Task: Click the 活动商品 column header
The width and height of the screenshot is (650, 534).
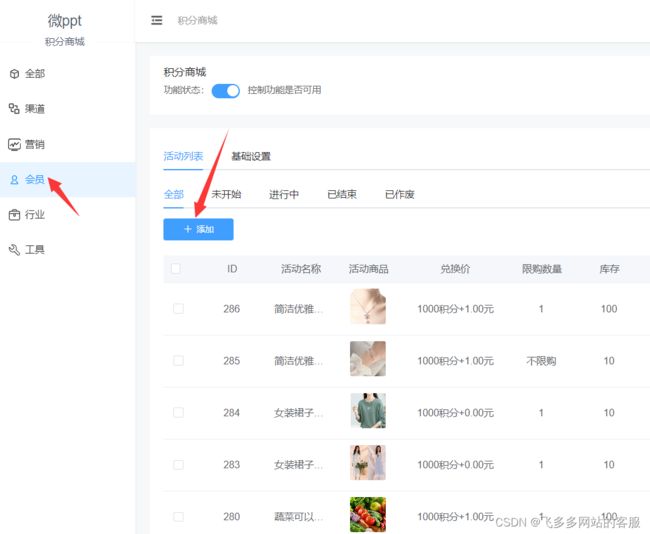Action: [369, 269]
